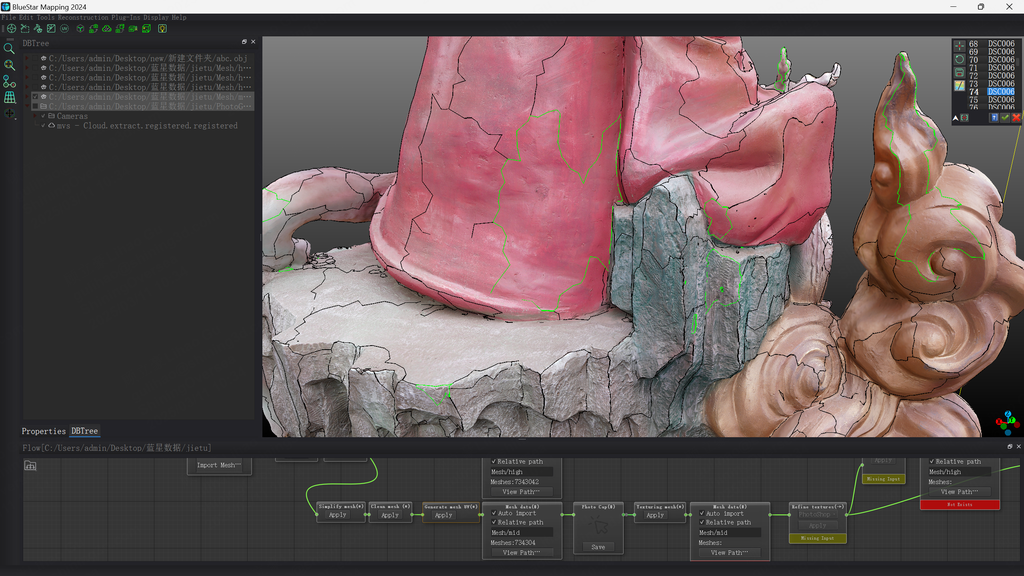Click the magnifier zoom tool in left sidebar
The width and height of the screenshot is (1024, 576).
(x=9, y=48)
